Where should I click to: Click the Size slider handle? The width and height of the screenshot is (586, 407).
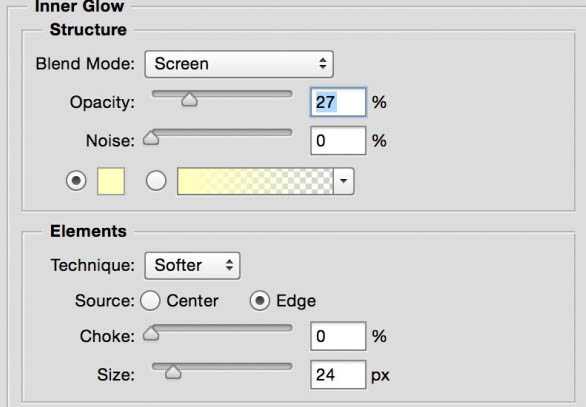click(173, 372)
